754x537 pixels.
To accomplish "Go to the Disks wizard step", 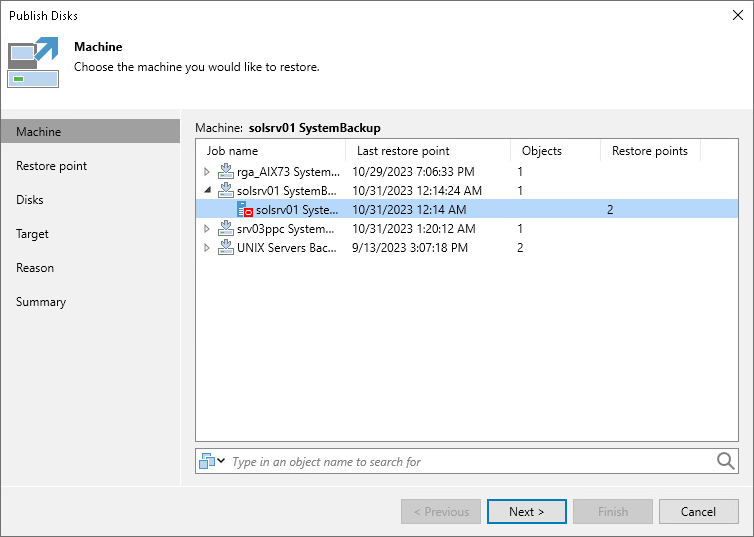I will pyautogui.click(x=30, y=200).
